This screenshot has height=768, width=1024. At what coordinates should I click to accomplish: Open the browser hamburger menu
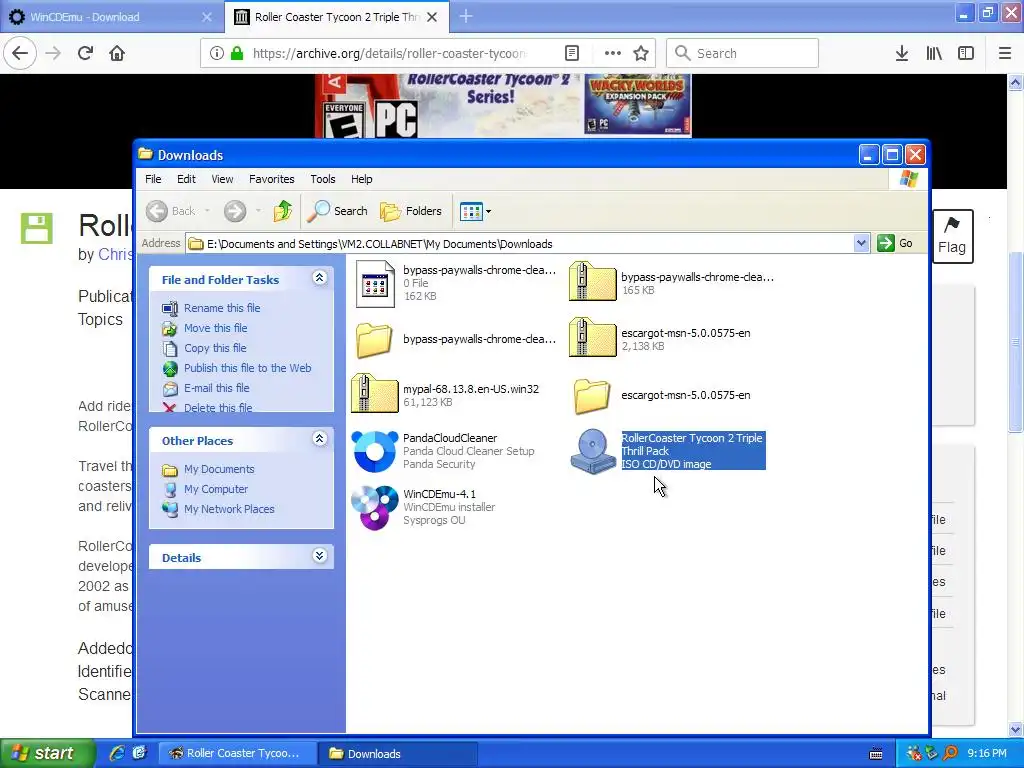tap(1005, 53)
